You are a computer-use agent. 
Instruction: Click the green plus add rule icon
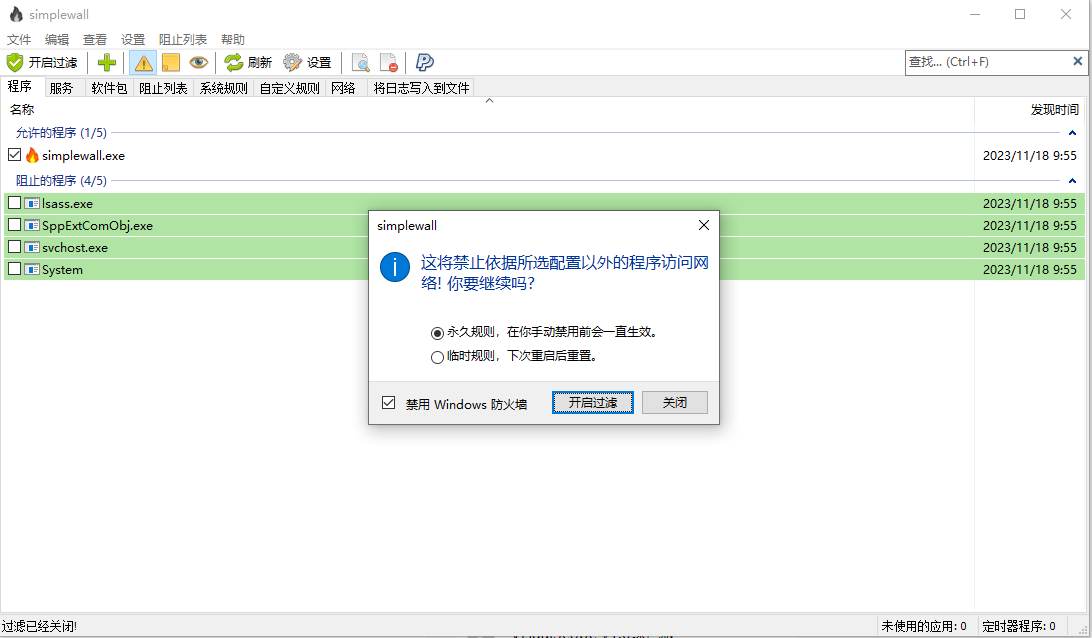click(x=106, y=62)
